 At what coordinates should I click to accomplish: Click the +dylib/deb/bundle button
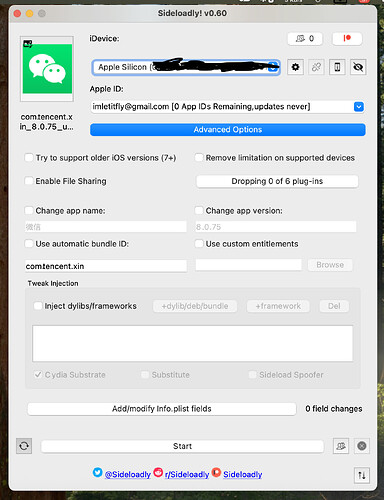click(195, 306)
